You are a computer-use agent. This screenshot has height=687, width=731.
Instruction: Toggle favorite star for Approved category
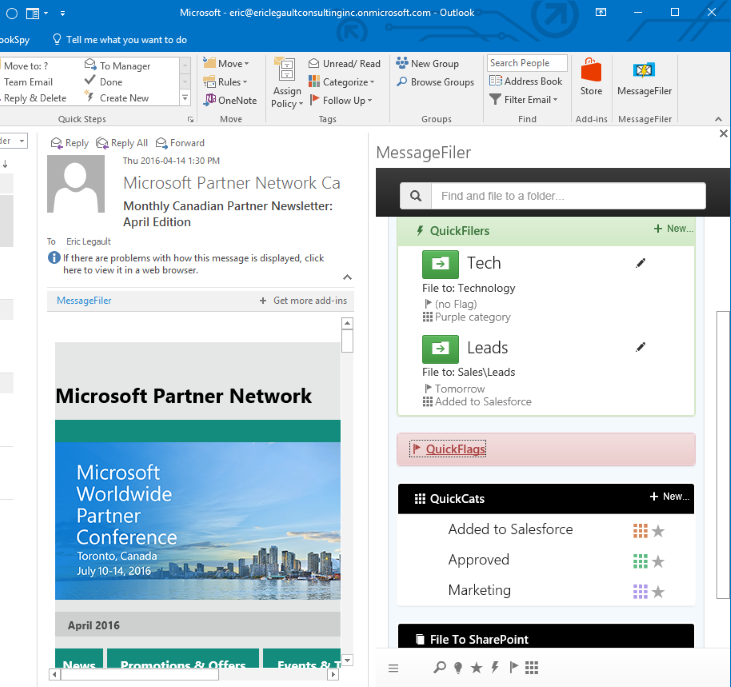[x=658, y=561]
